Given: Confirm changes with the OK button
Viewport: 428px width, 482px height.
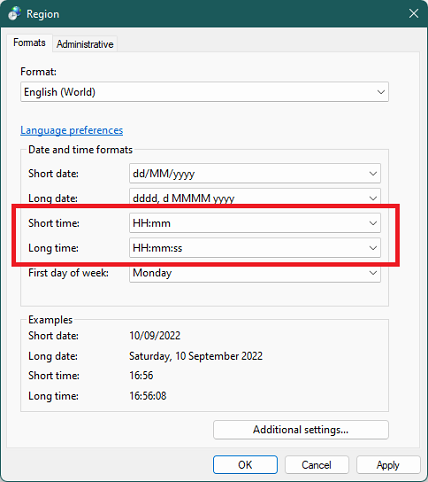Looking at the screenshot, I should pyautogui.click(x=245, y=465).
